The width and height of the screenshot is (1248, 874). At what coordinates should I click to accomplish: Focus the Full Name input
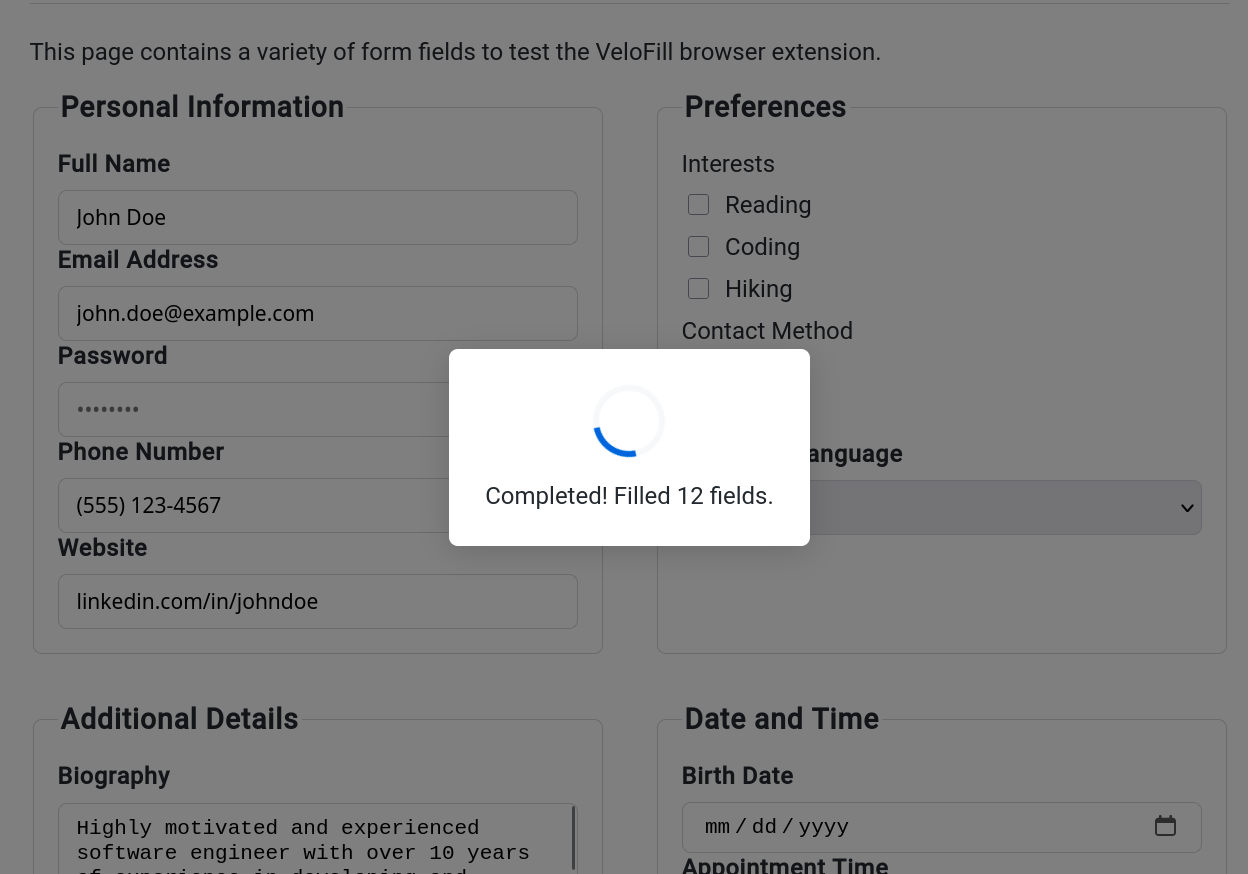click(x=317, y=217)
